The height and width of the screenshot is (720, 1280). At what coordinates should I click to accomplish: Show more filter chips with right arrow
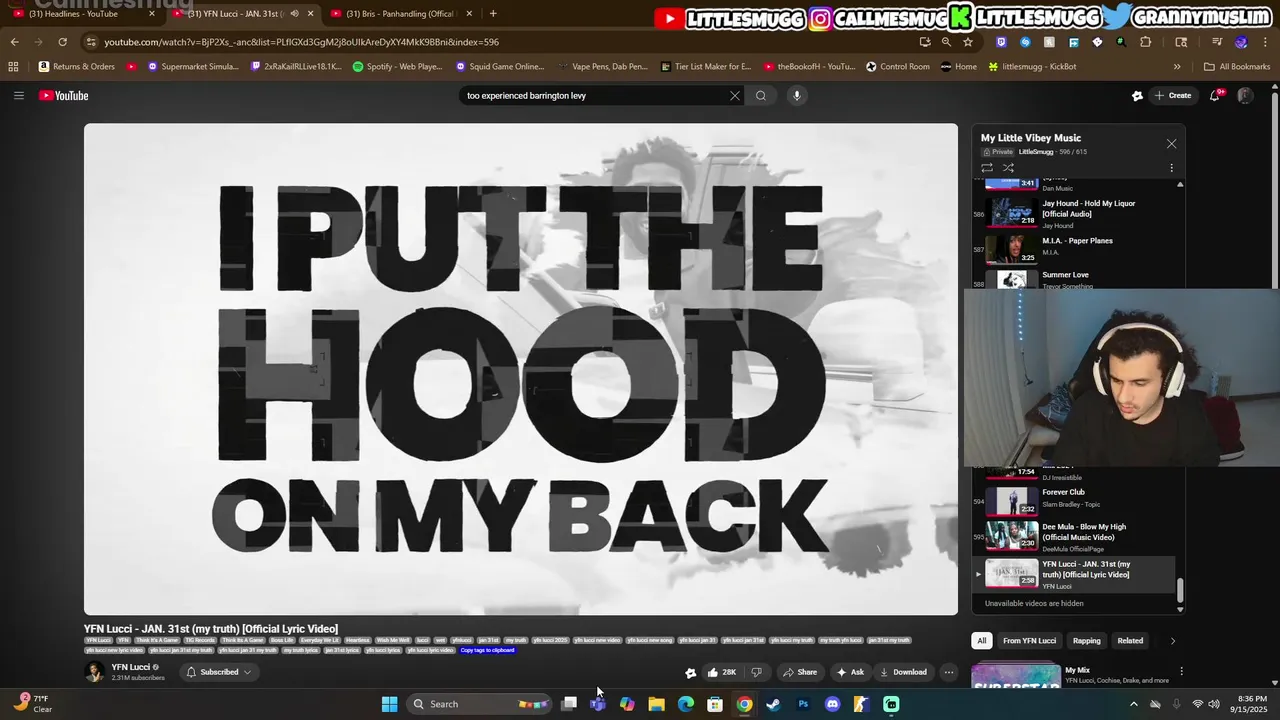1172,641
